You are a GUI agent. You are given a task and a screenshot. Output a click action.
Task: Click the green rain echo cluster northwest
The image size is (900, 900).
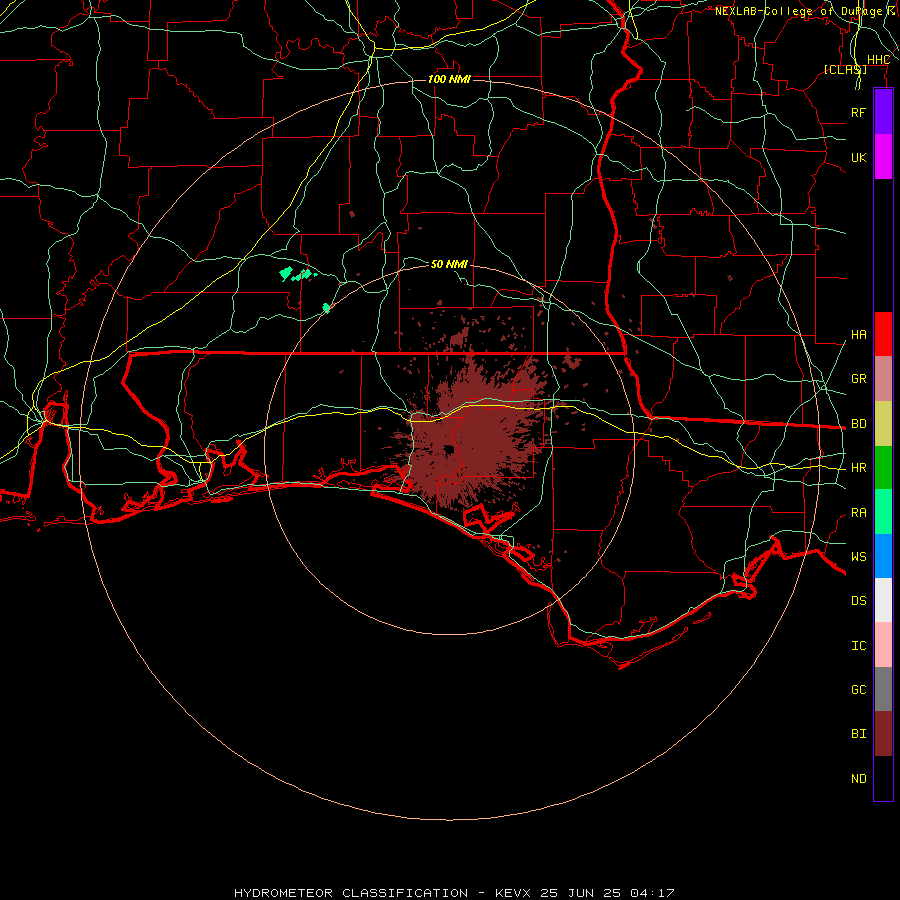(x=298, y=274)
